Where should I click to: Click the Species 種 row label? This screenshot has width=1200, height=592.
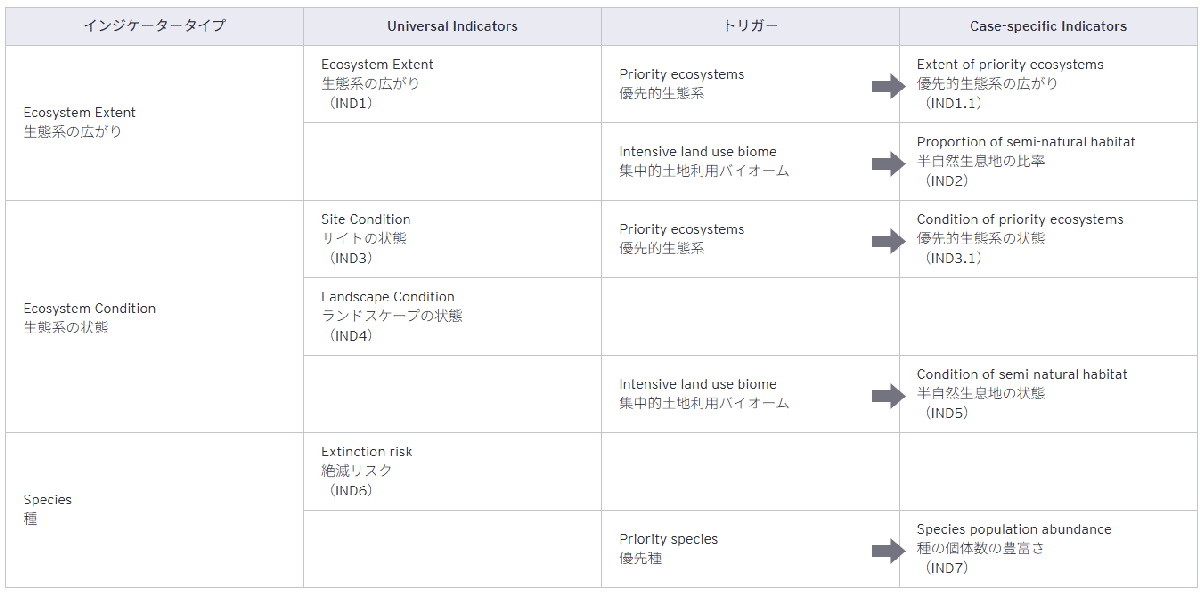(48, 509)
